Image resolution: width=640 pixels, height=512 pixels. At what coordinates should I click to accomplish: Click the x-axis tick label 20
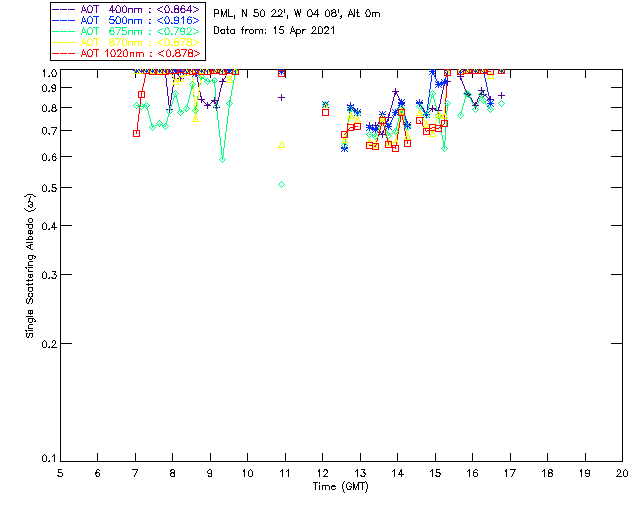point(622,473)
